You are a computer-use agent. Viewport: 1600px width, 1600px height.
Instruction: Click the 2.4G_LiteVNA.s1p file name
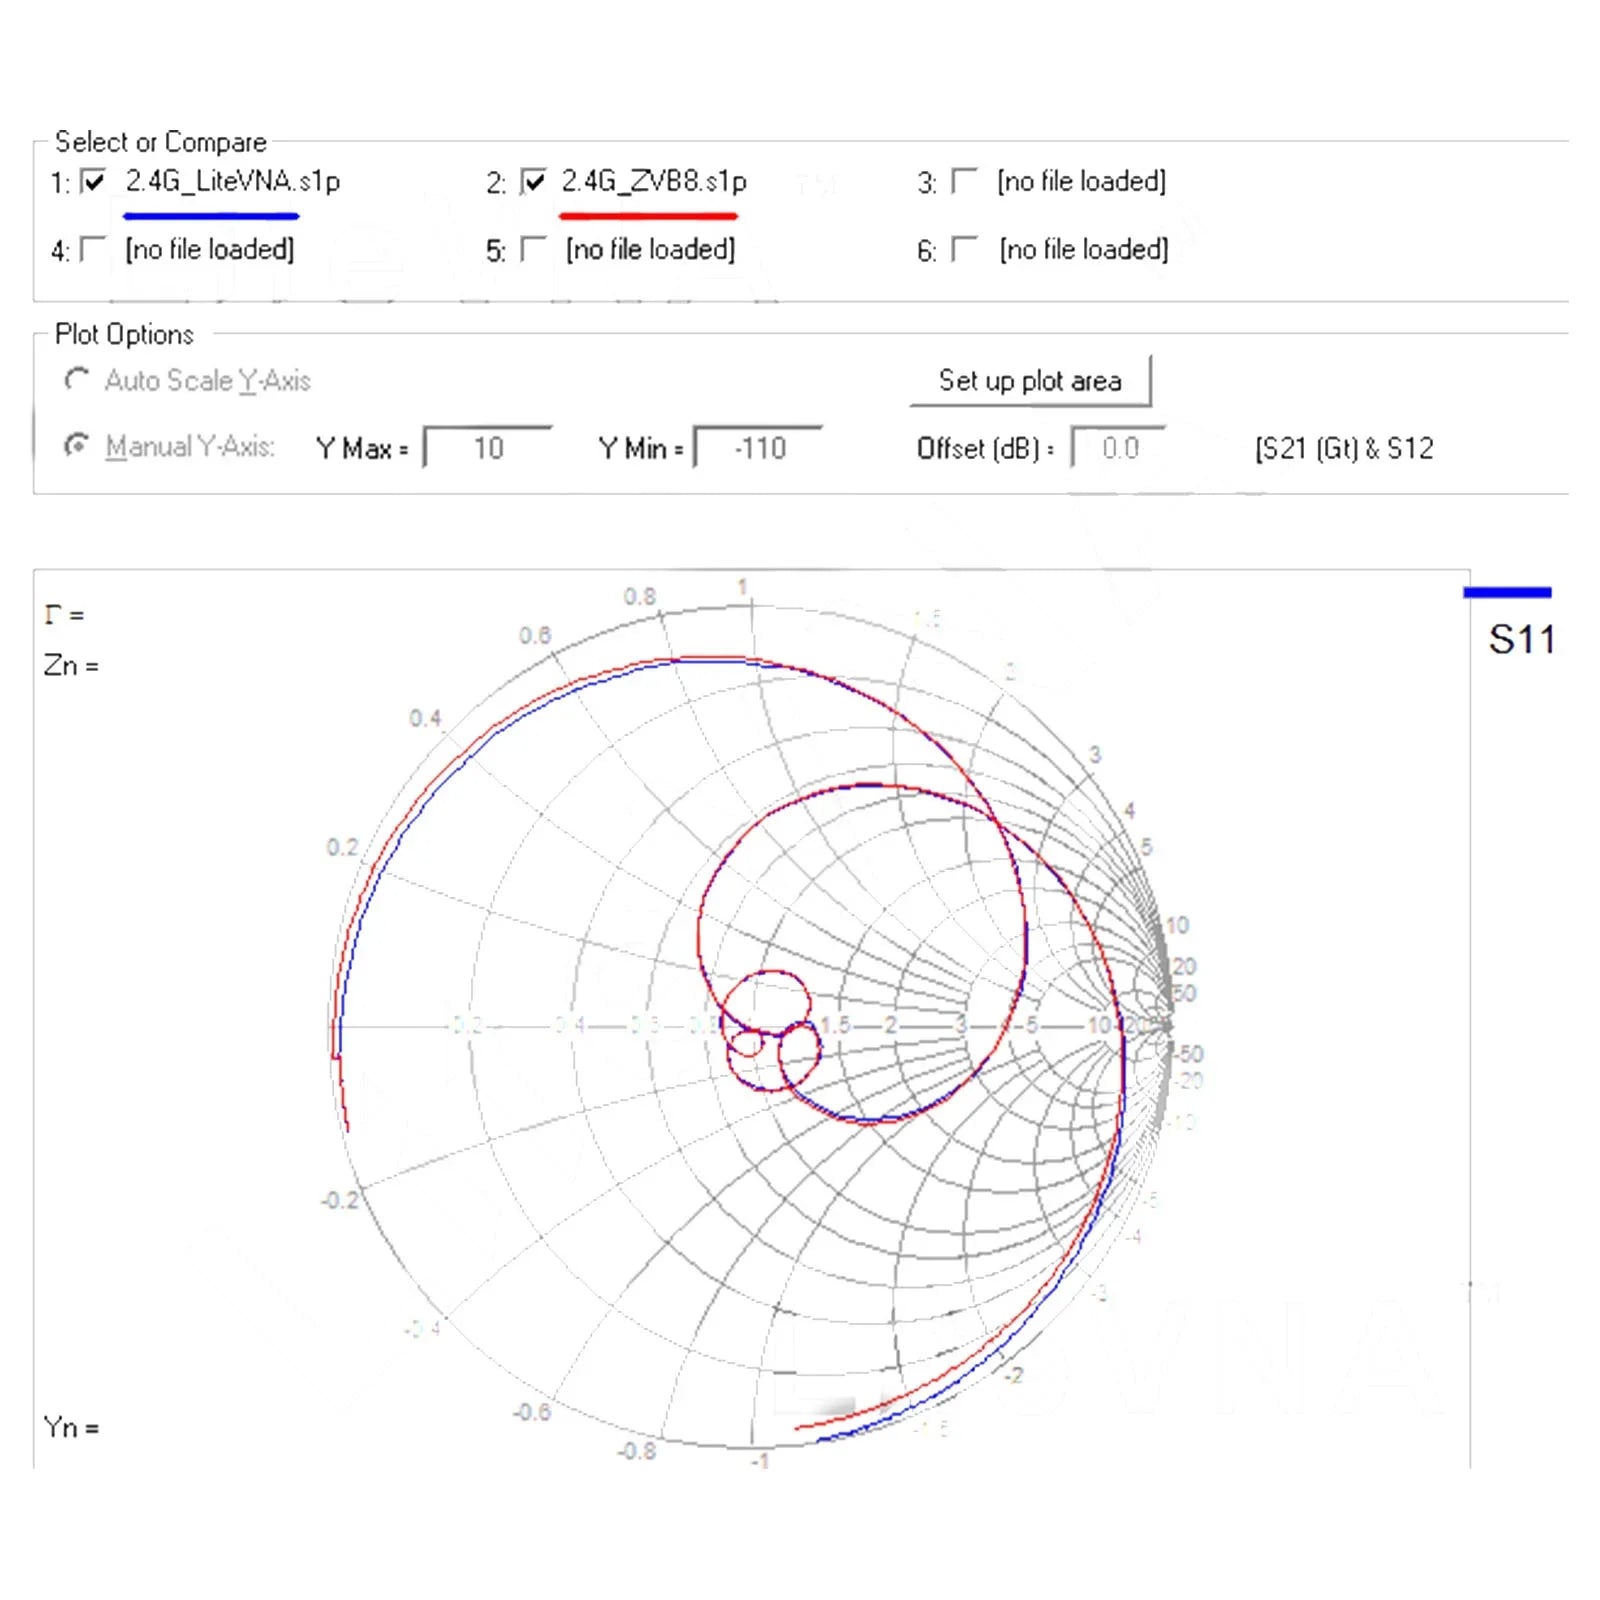click(232, 181)
